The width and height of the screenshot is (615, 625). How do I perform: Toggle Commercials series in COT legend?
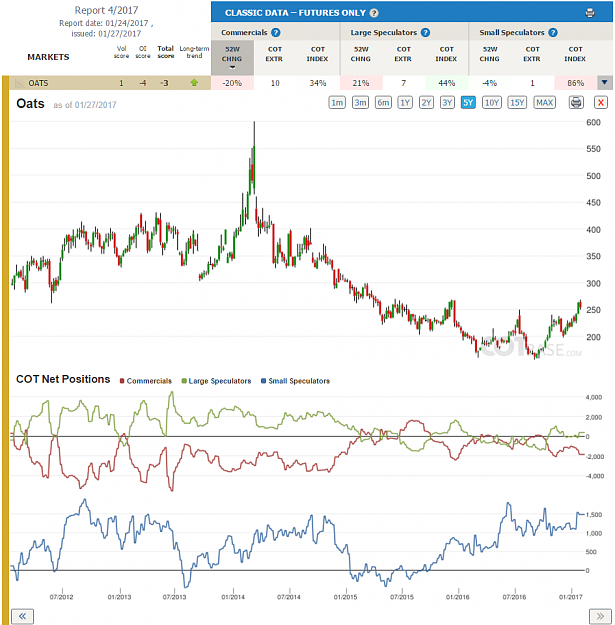(146, 381)
